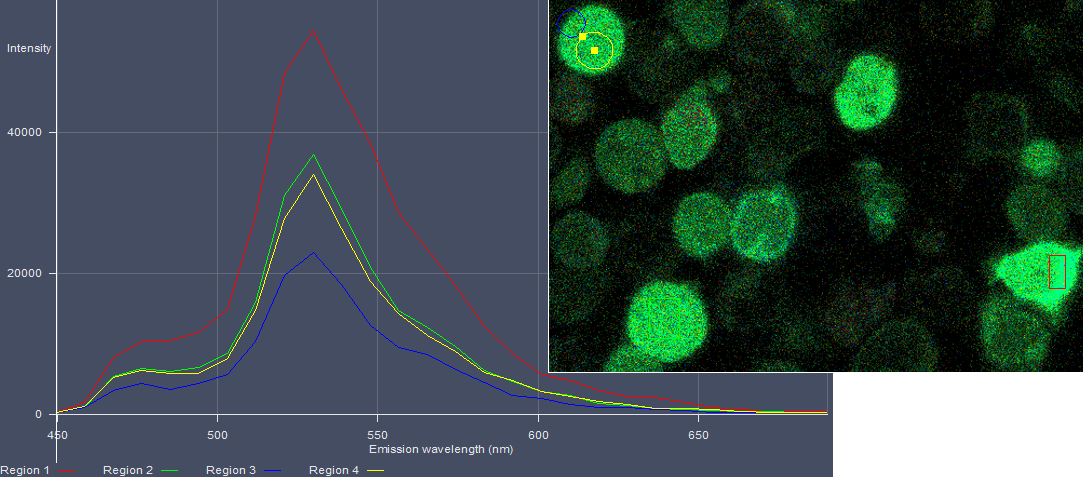Click the green line next to Region 2
Screen dimensions: 1083x477
coord(170,470)
